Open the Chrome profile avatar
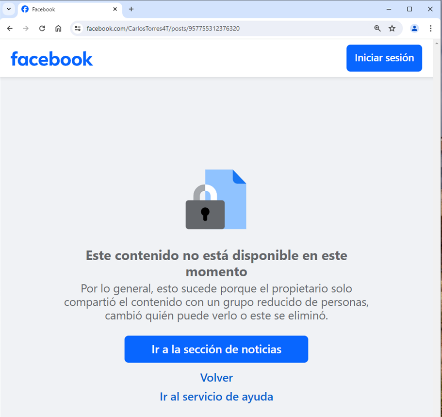This screenshot has width=442, height=417. click(x=414, y=28)
